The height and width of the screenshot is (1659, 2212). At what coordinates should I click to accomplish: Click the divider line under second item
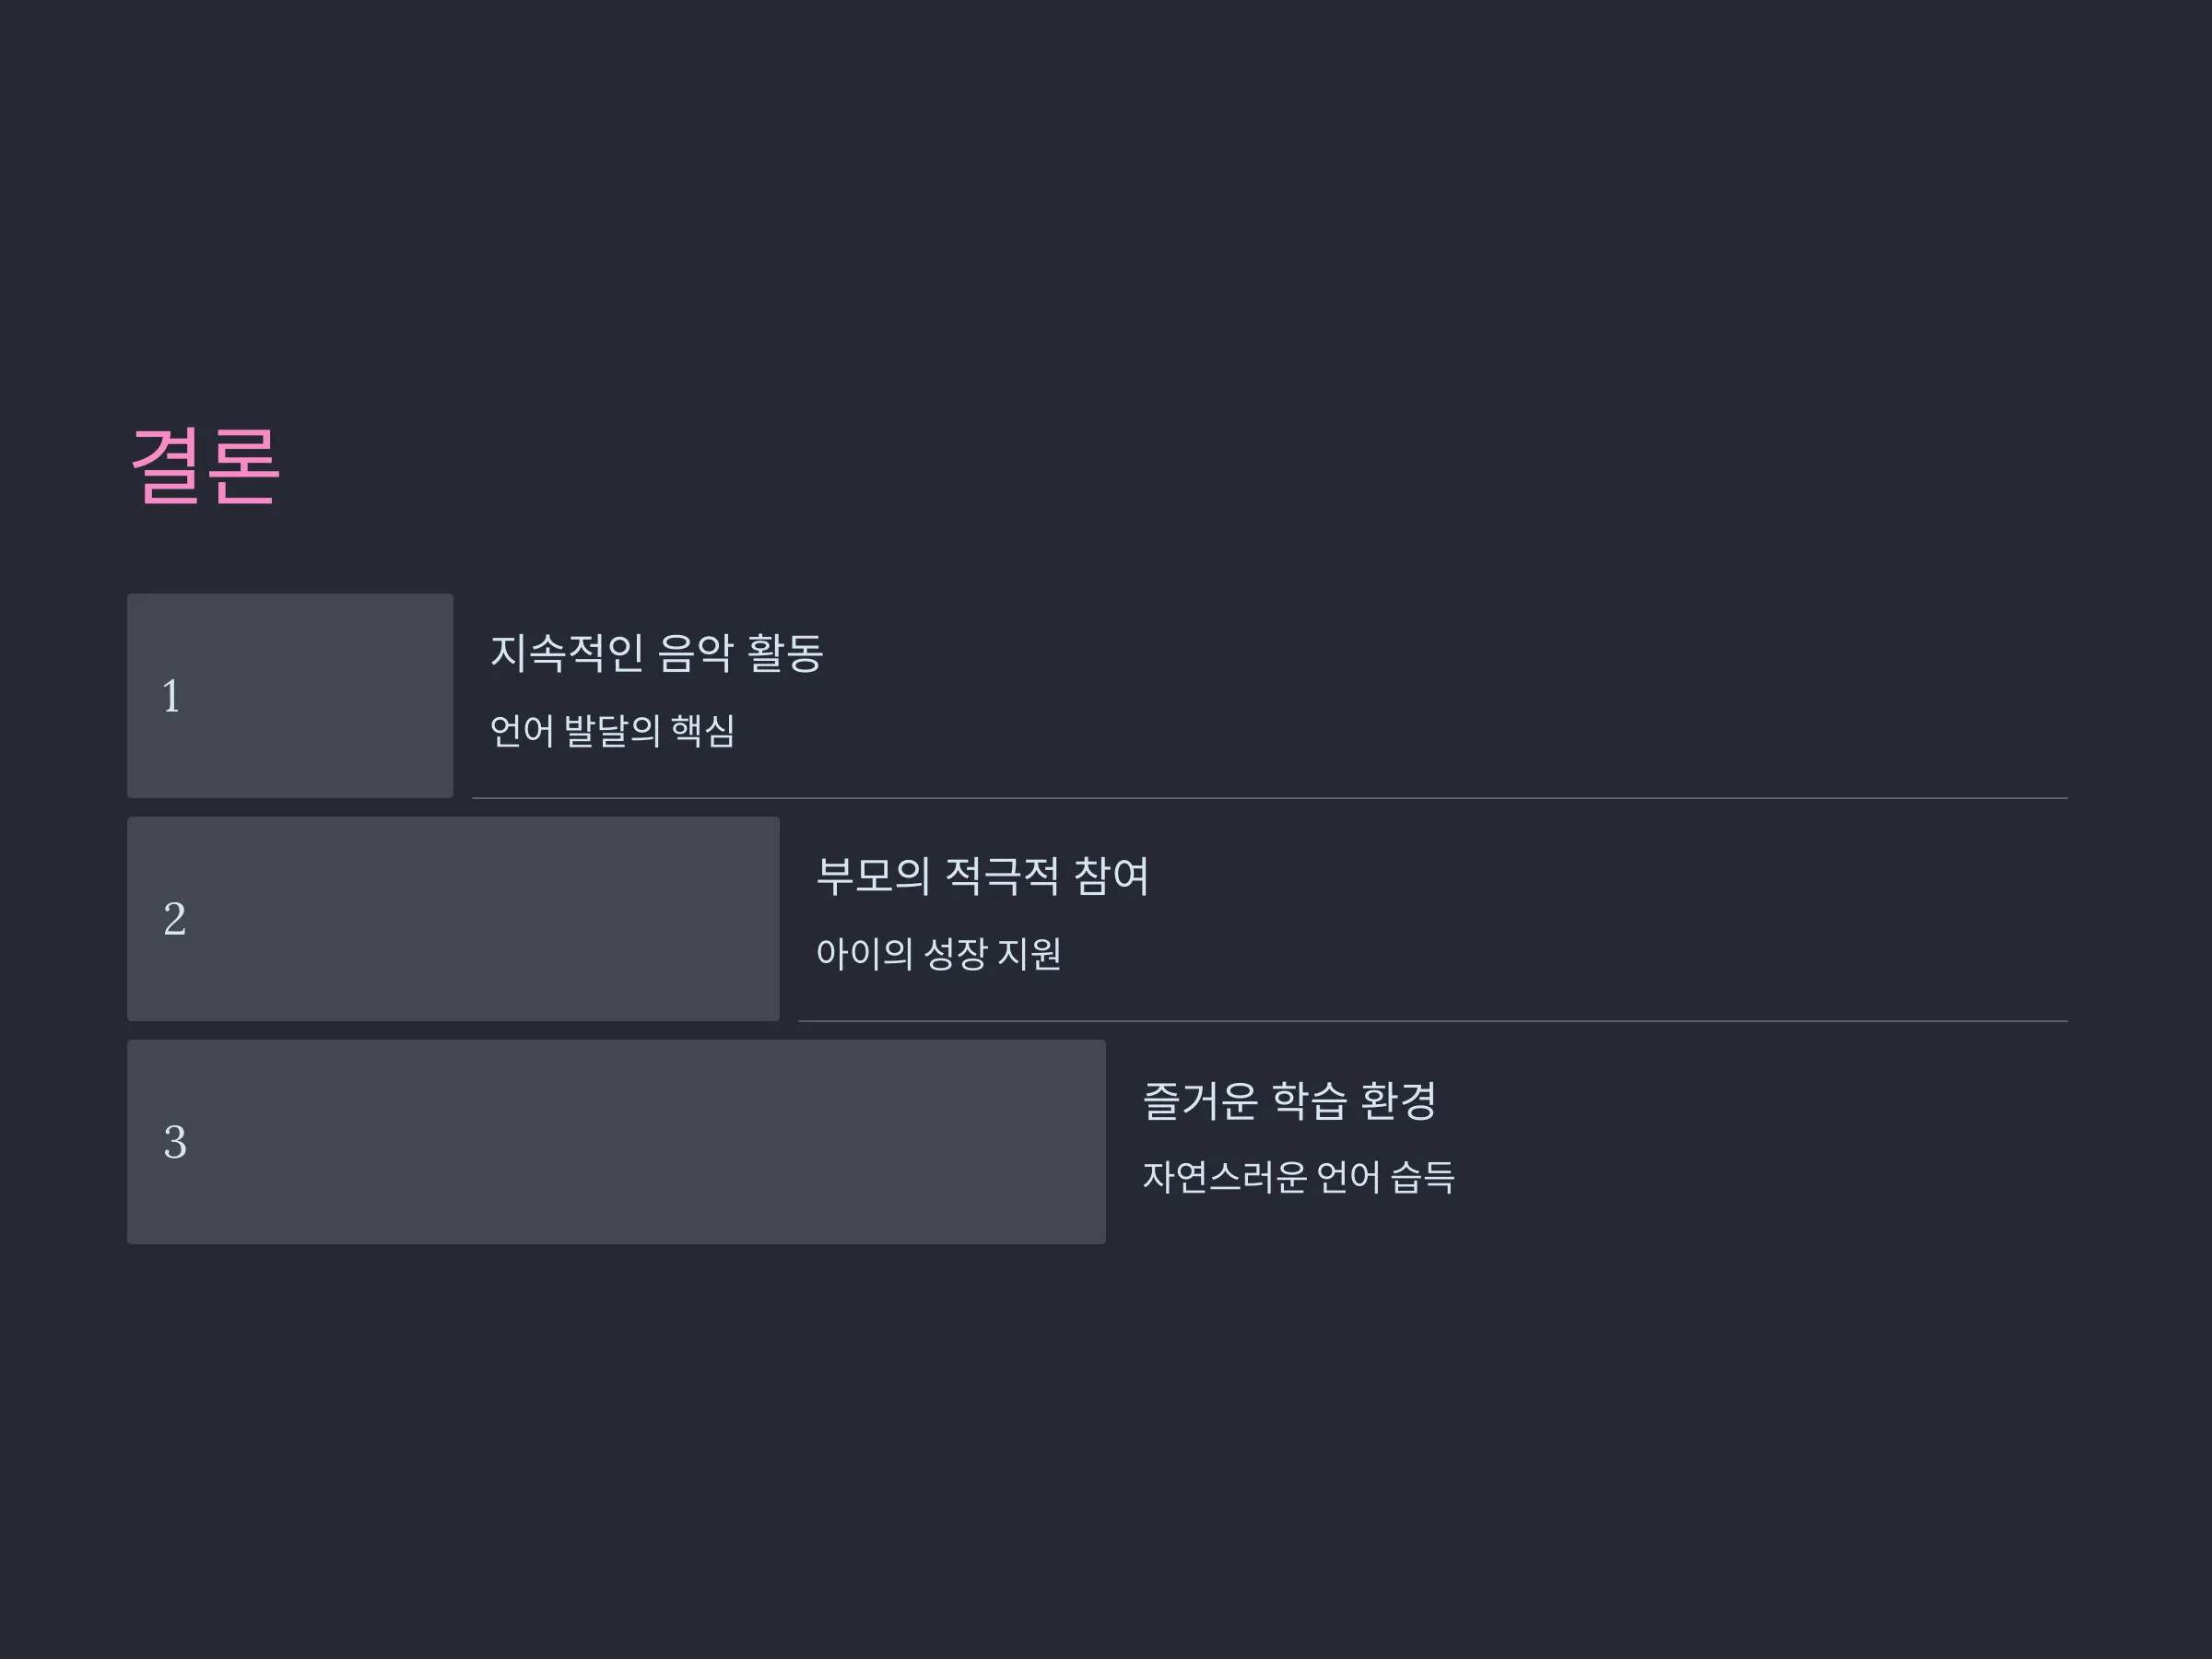tap(1433, 1021)
